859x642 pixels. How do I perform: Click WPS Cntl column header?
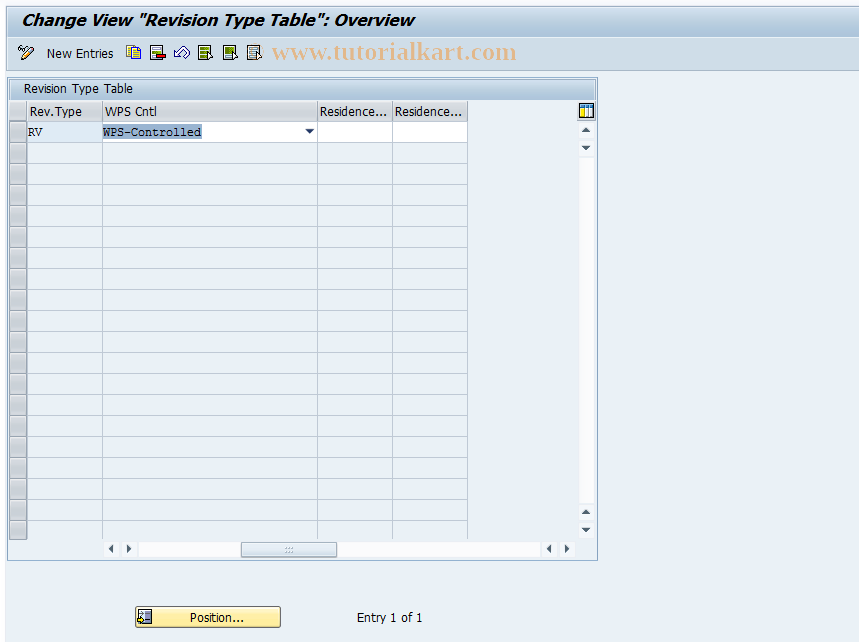(210, 111)
